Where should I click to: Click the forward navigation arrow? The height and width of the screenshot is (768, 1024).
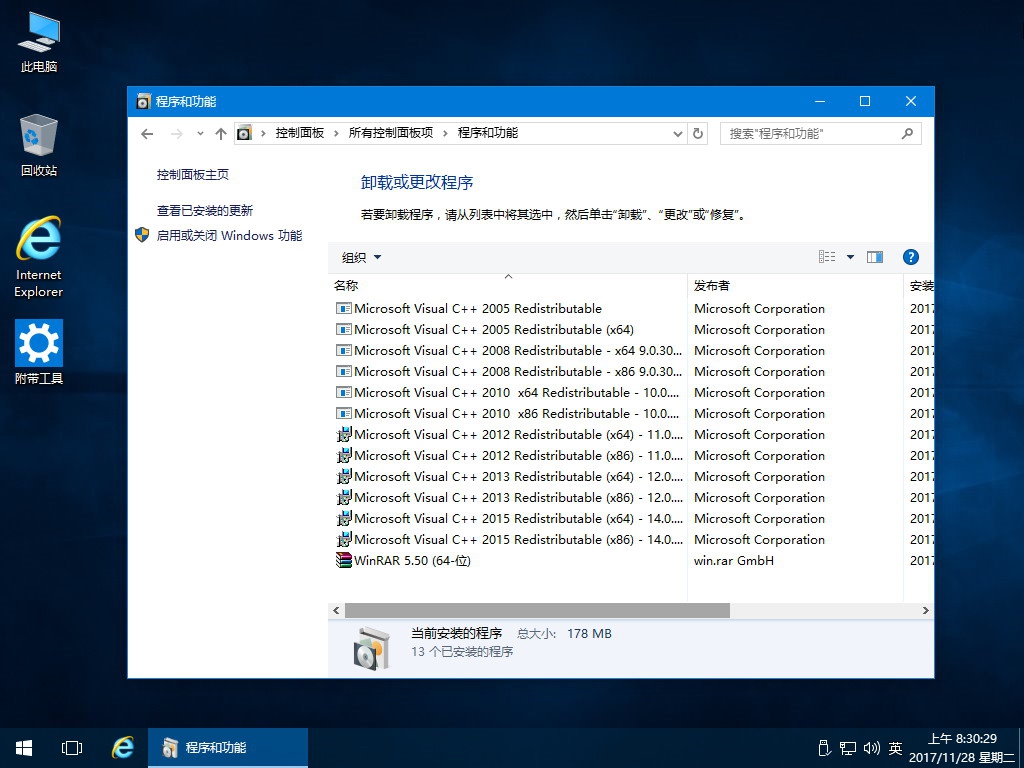176,133
